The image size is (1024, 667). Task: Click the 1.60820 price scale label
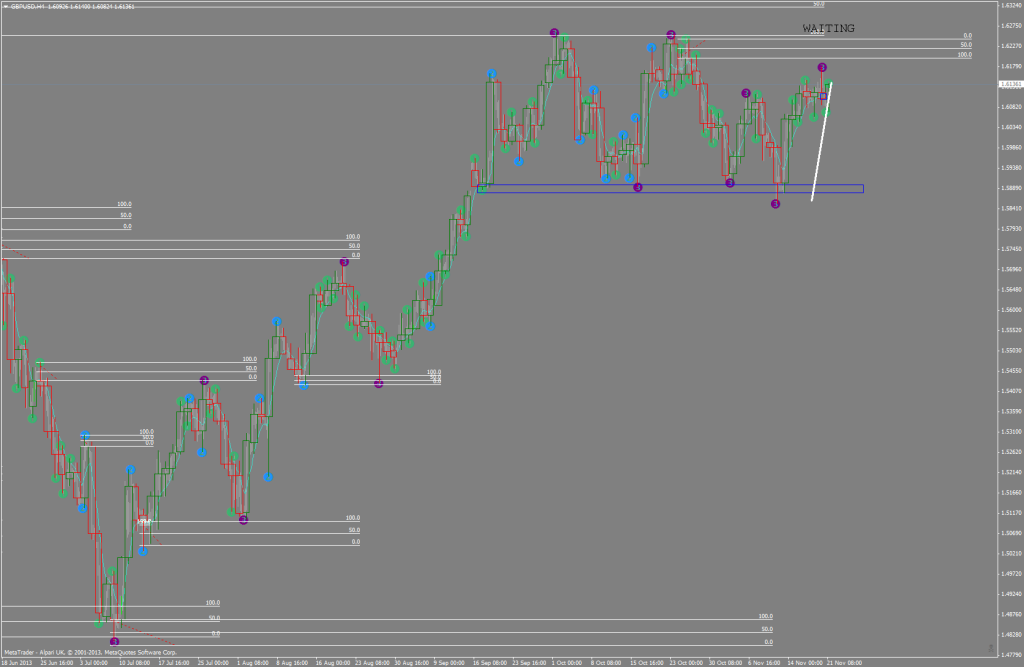pyautogui.click(x=1010, y=107)
